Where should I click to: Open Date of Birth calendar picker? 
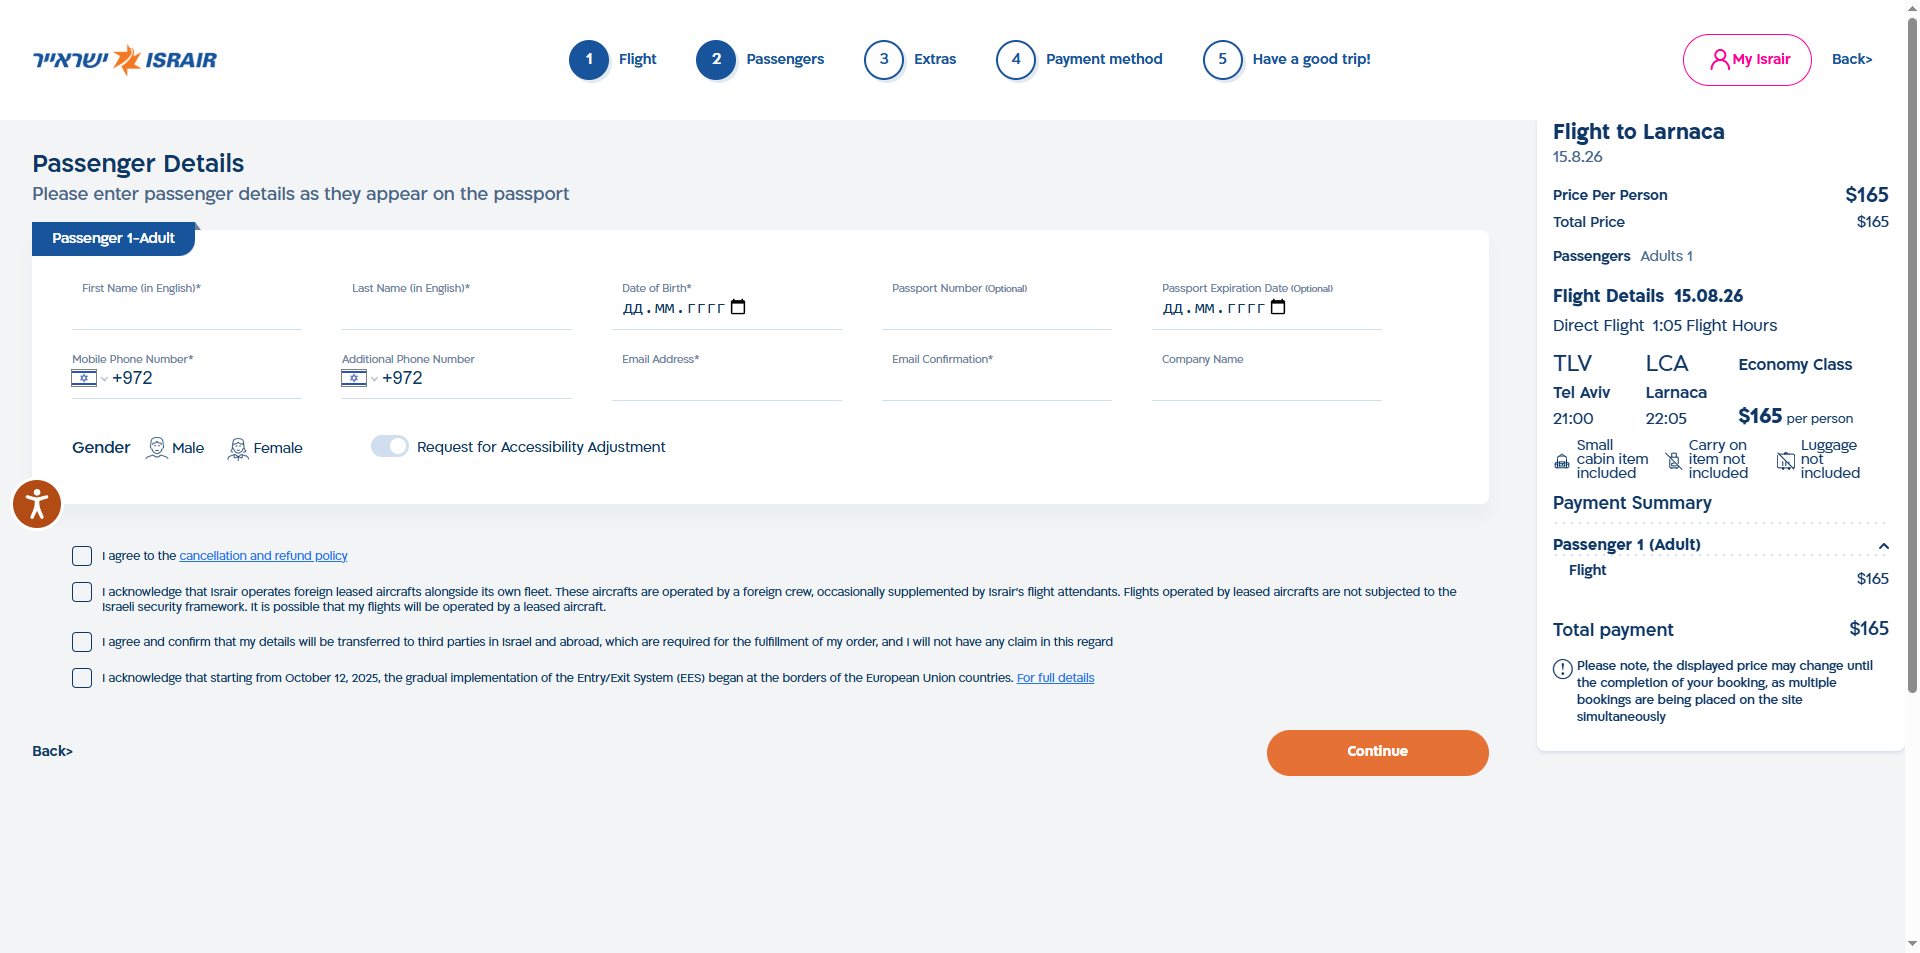click(x=738, y=307)
